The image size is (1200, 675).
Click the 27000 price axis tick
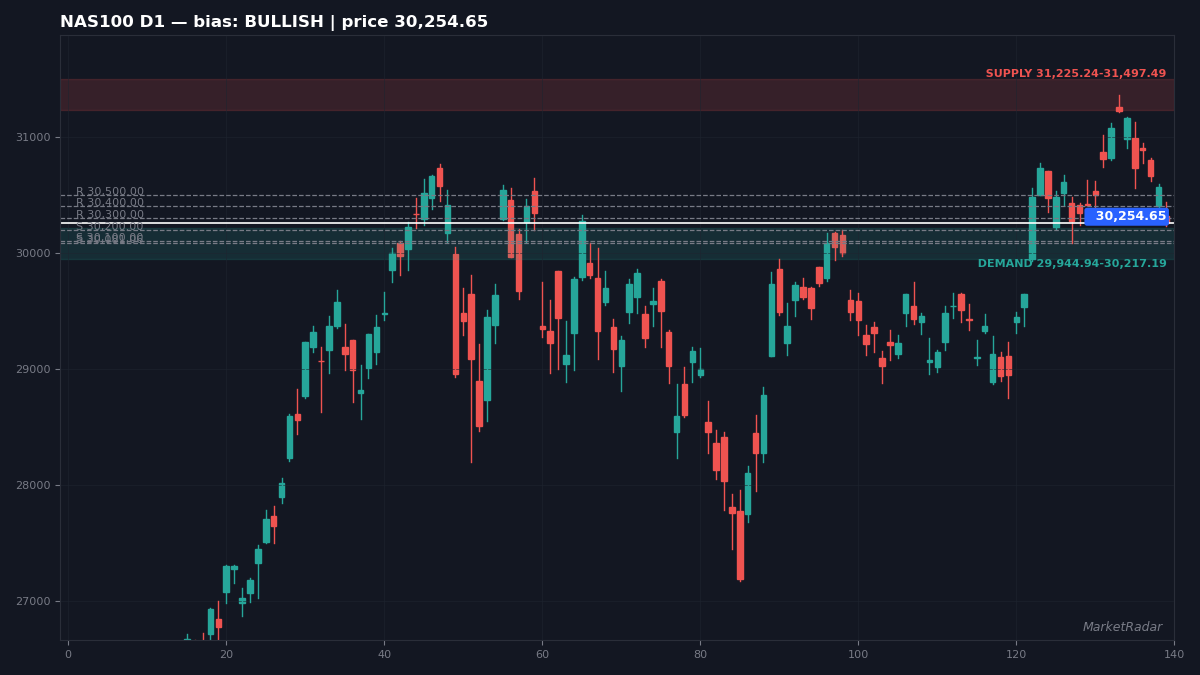(34, 602)
